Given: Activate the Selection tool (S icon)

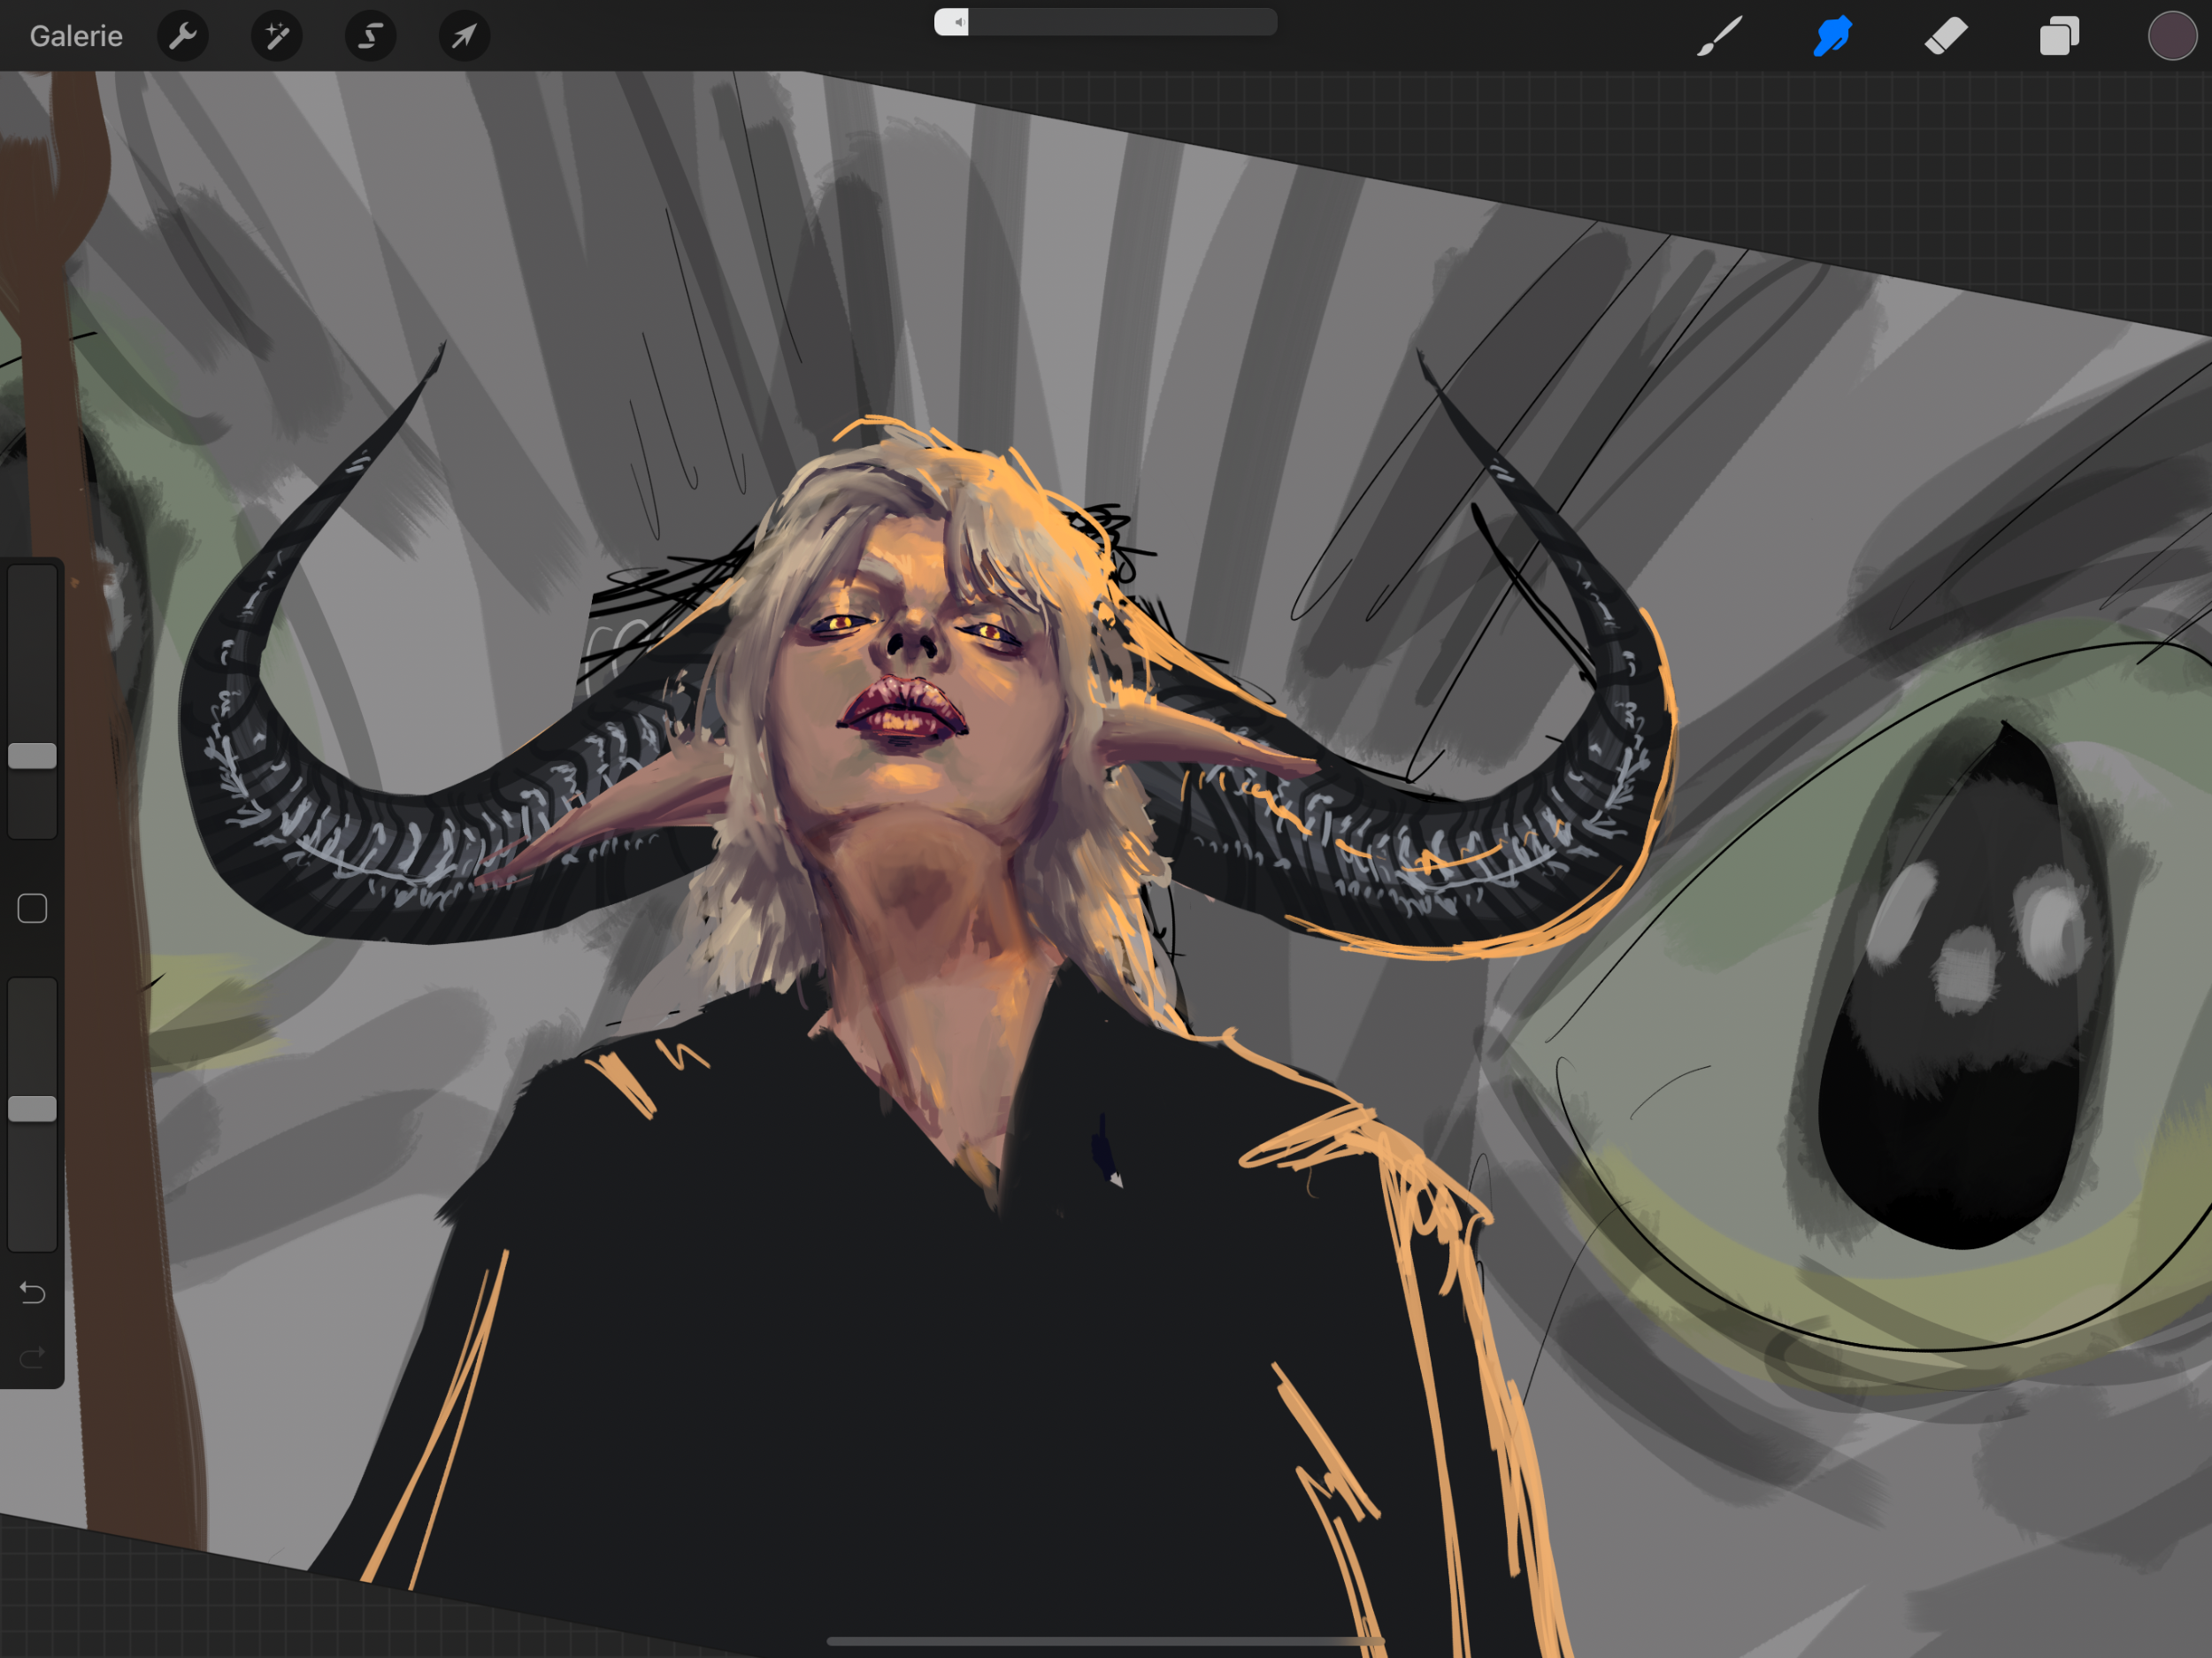Looking at the screenshot, I should coord(370,36).
